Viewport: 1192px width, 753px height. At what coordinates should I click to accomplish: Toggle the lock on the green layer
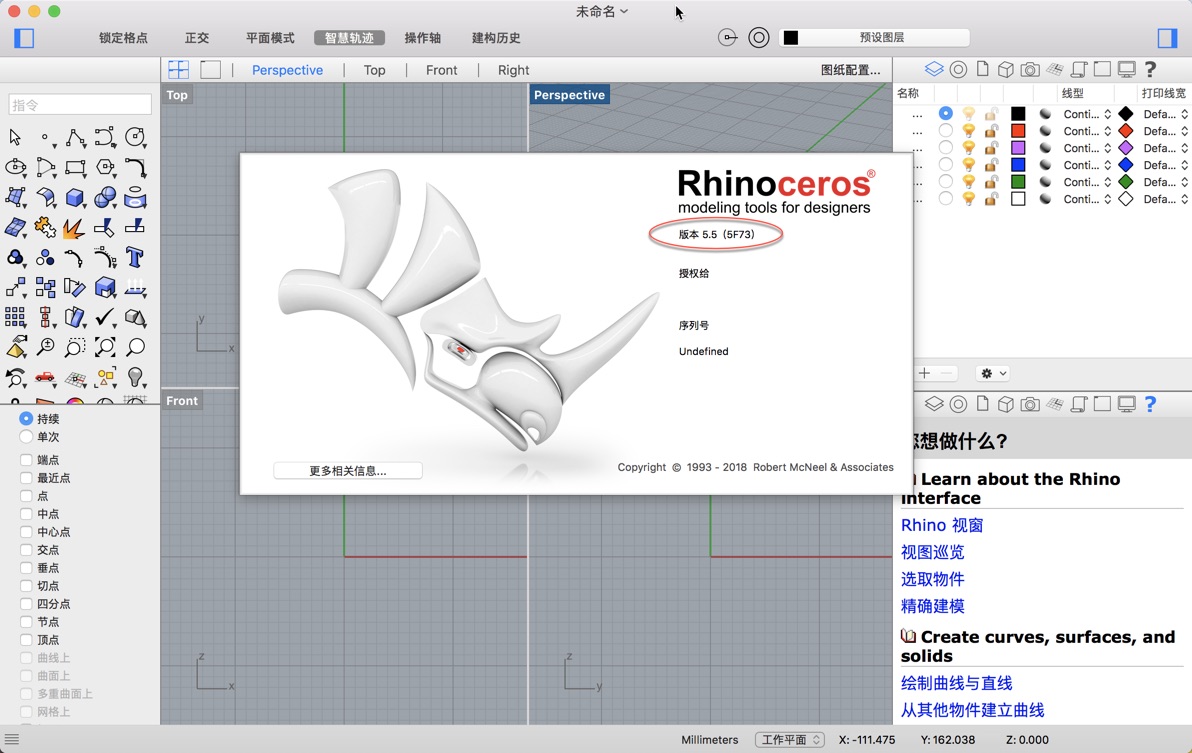(991, 182)
